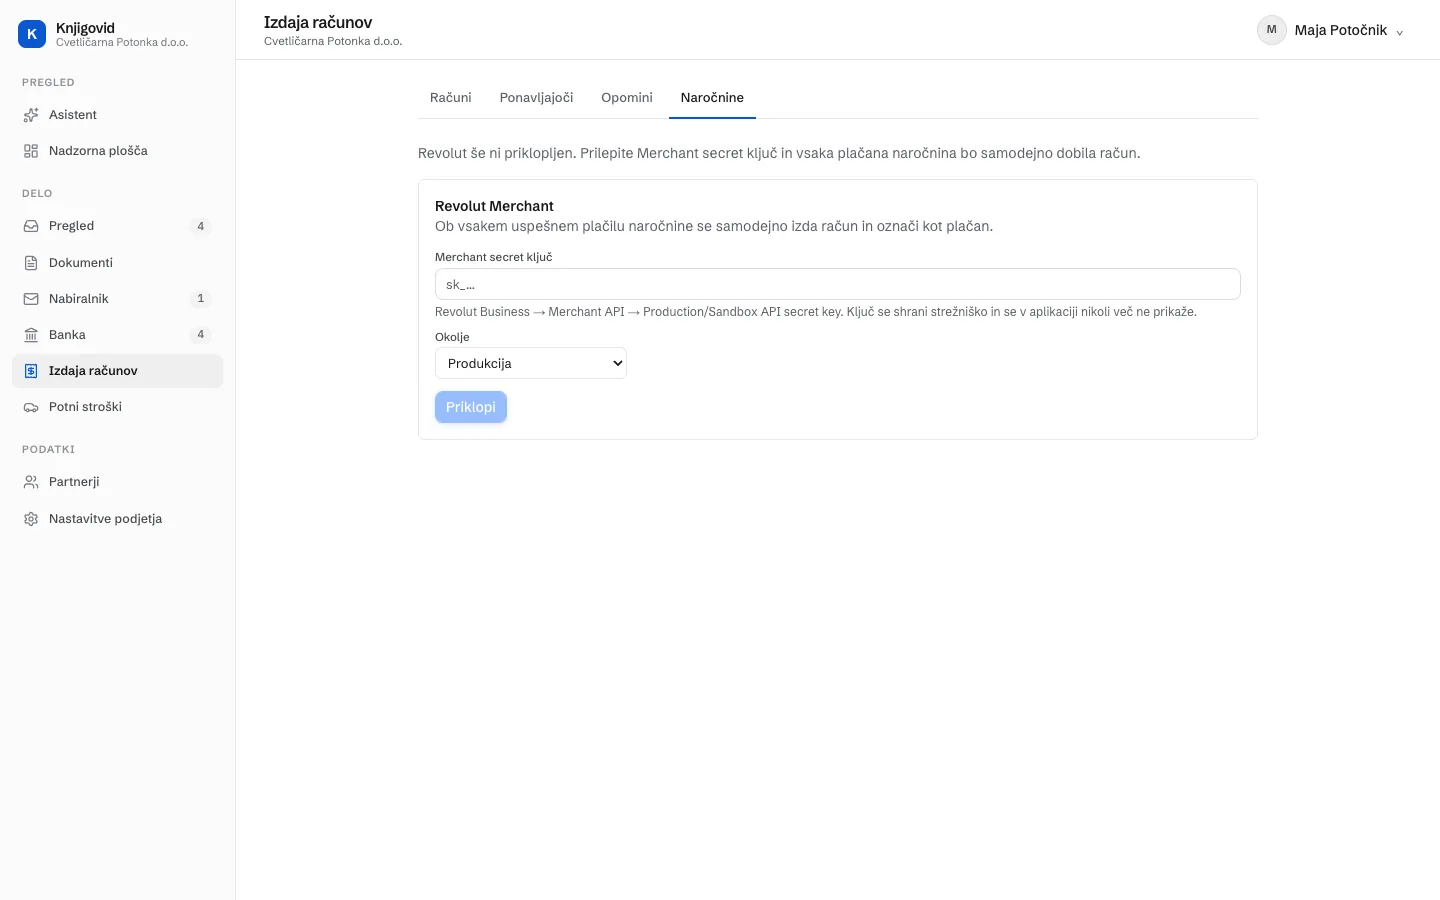Screen dimensions: 1440x900
Task: Click the Pregled badge showing 4
Action: pyautogui.click(x=201, y=226)
